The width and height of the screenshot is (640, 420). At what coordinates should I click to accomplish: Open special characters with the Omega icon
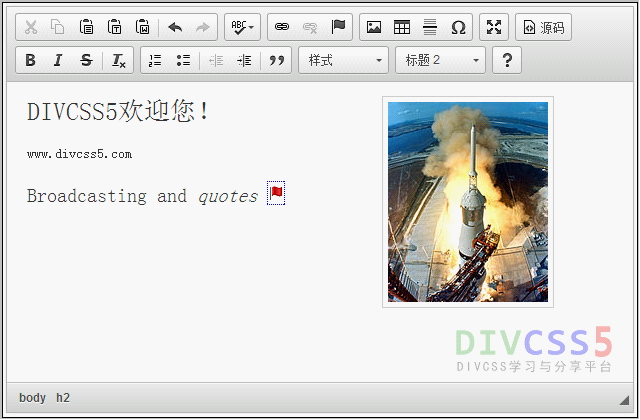point(458,27)
